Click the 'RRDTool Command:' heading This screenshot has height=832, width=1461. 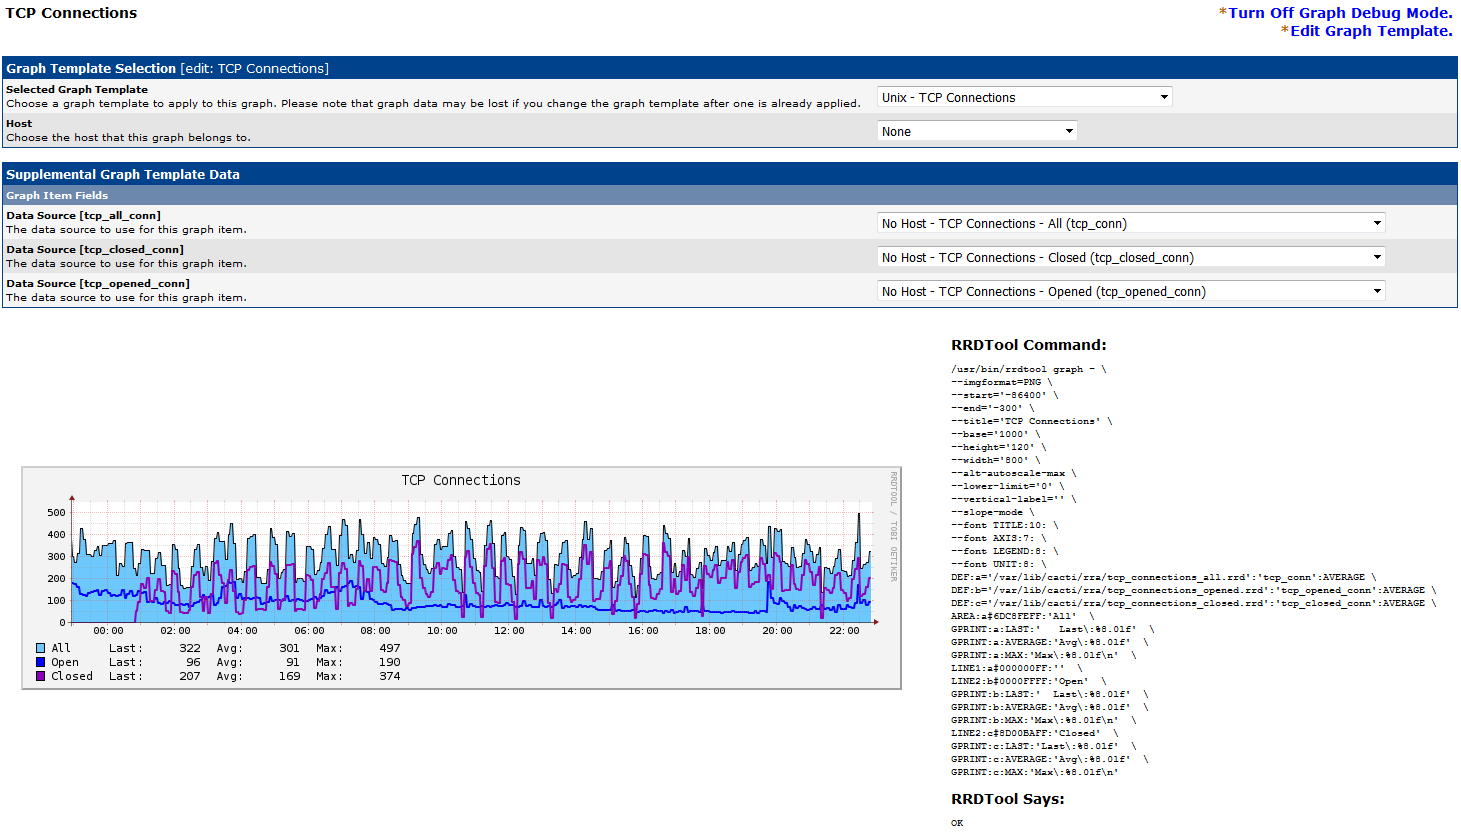pos(1029,345)
